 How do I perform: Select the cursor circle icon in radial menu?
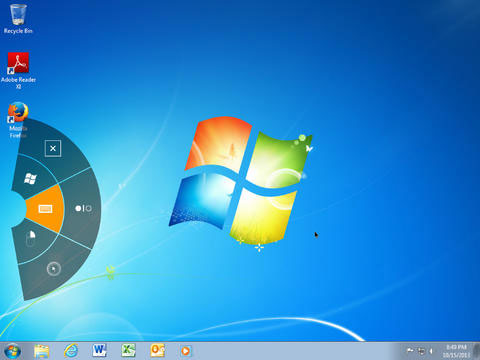54,269
